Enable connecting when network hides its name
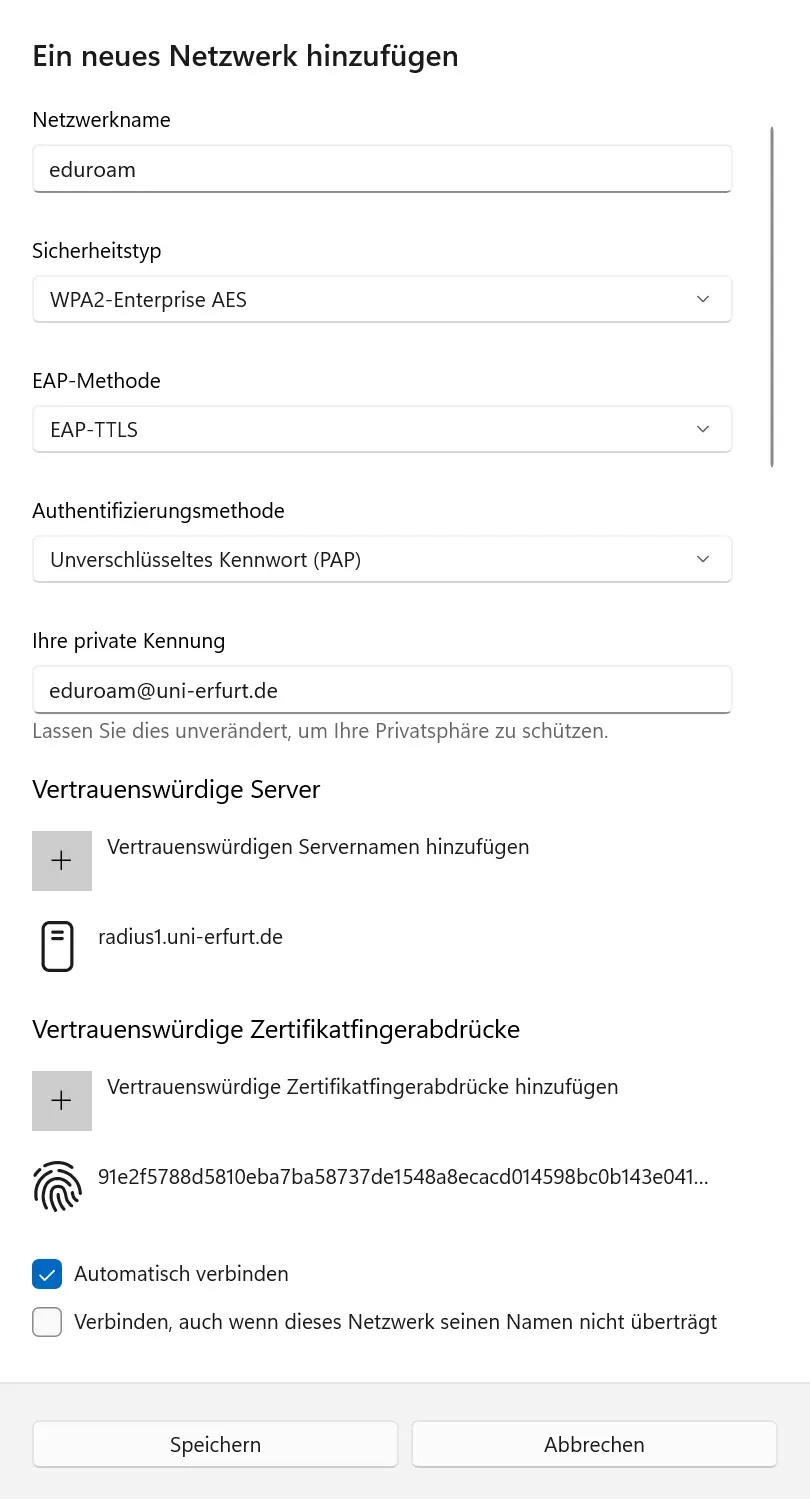This screenshot has width=810, height=1500. point(47,1322)
